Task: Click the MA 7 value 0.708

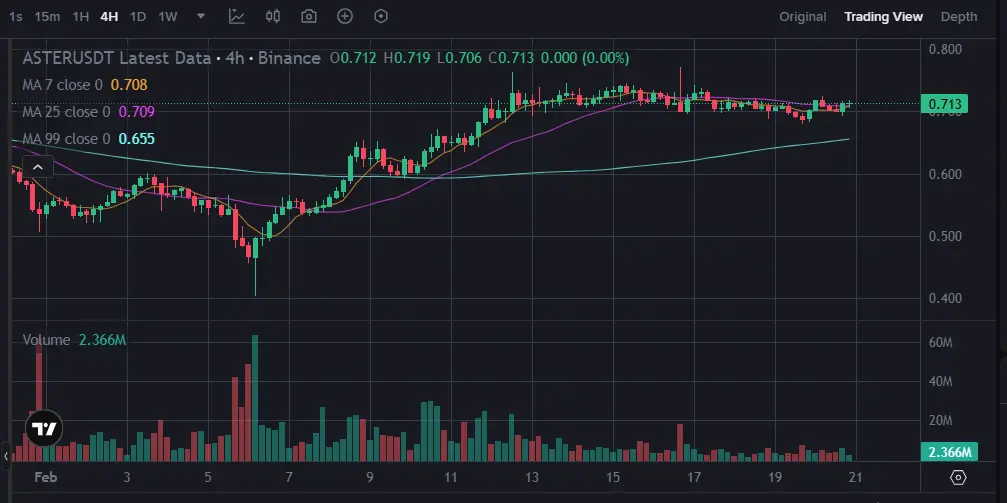Action: tap(129, 85)
